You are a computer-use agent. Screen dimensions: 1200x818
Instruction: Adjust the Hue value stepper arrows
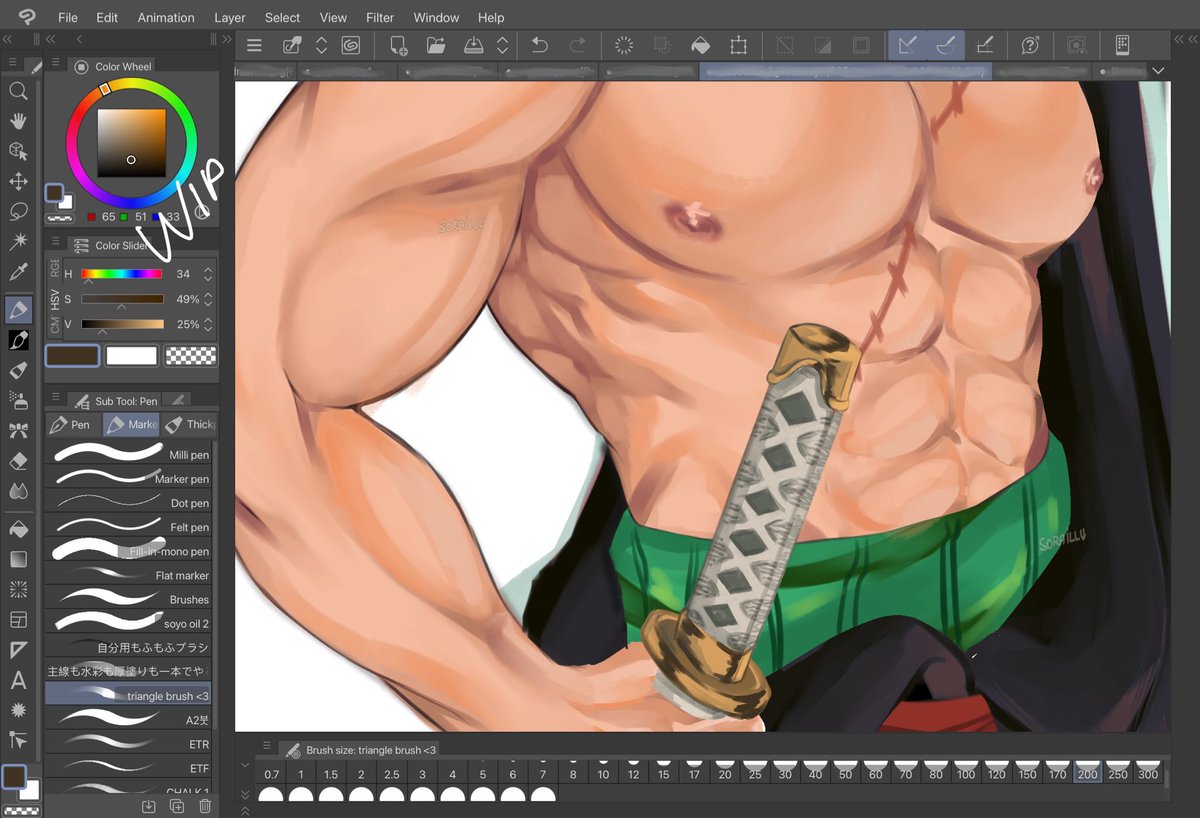(208, 274)
